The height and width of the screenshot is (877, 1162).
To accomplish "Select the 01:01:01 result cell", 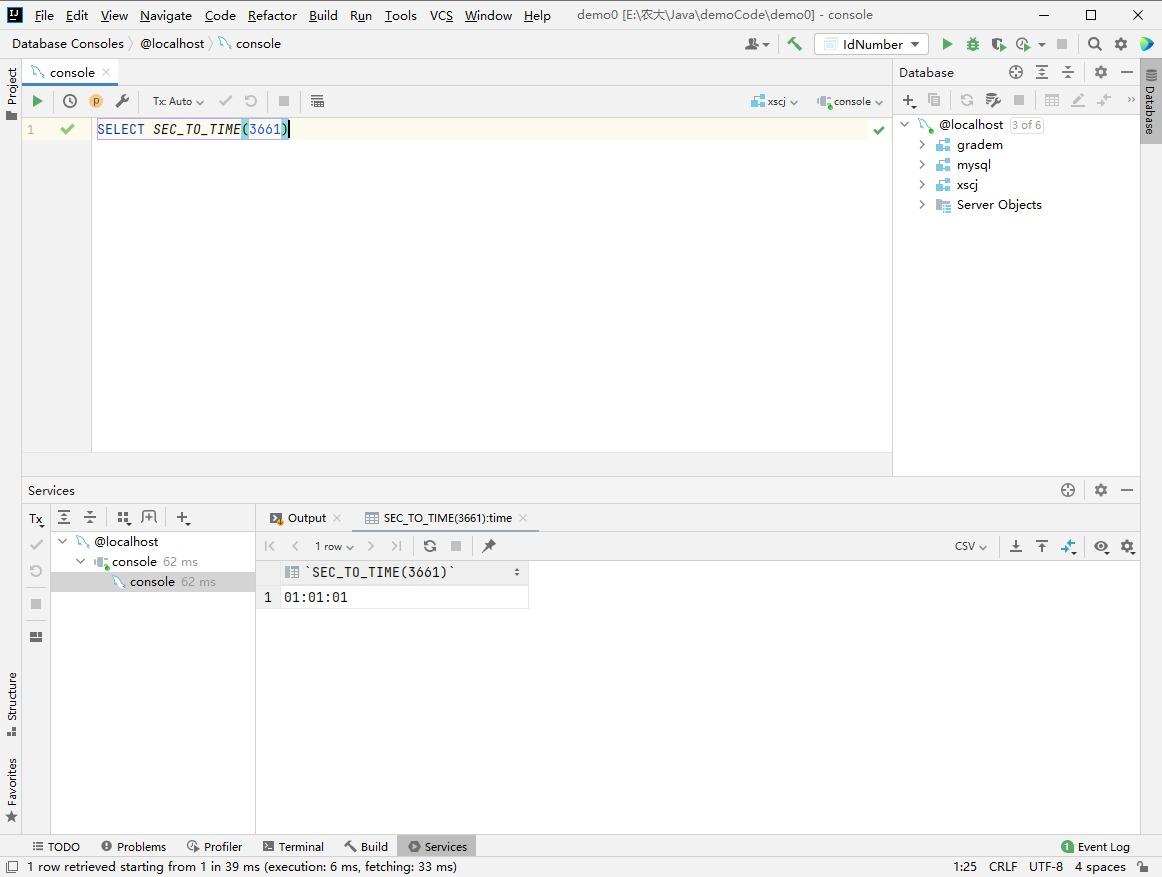I will (x=316, y=597).
